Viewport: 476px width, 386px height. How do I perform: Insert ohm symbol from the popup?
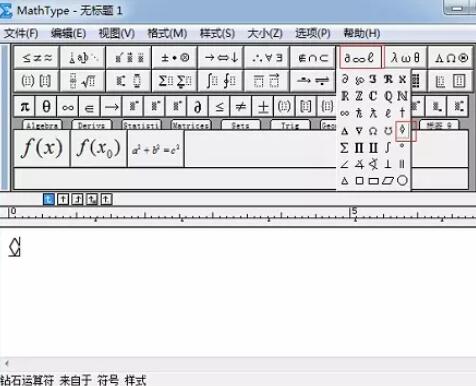coord(373,130)
